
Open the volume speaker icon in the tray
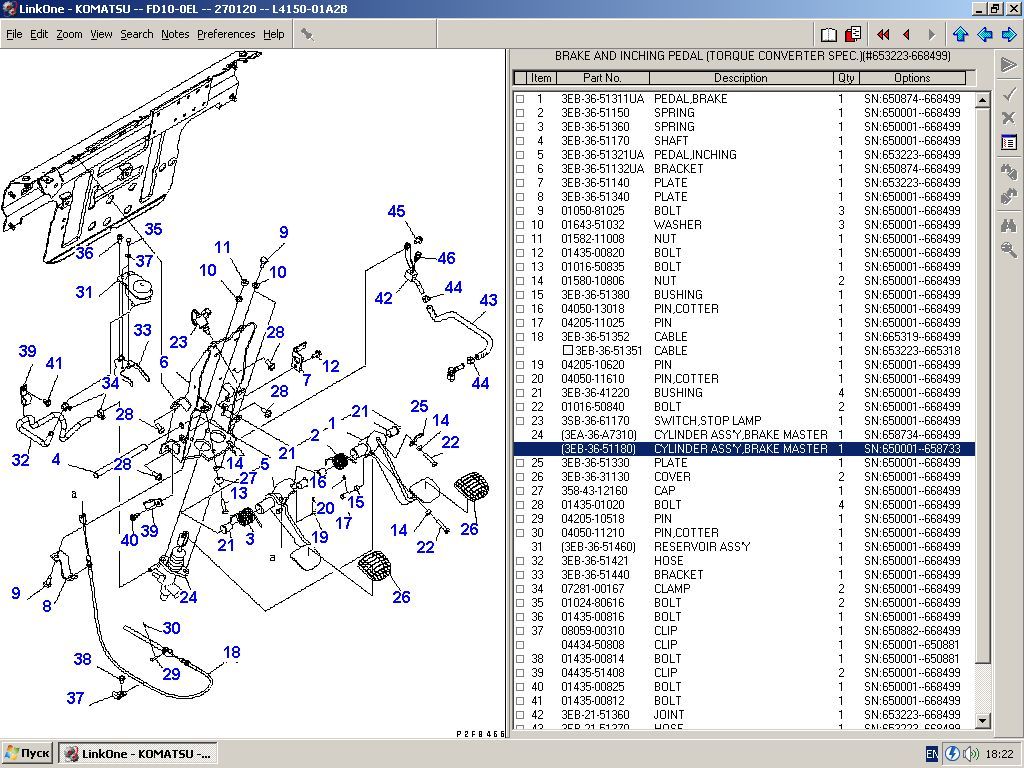click(x=971, y=754)
